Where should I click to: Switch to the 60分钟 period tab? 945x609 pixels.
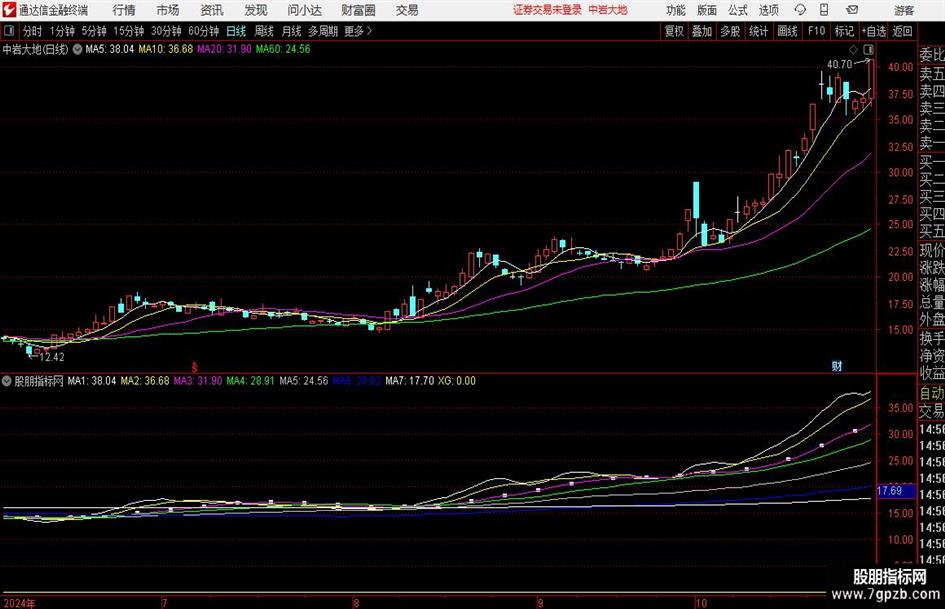pos(203,31)
